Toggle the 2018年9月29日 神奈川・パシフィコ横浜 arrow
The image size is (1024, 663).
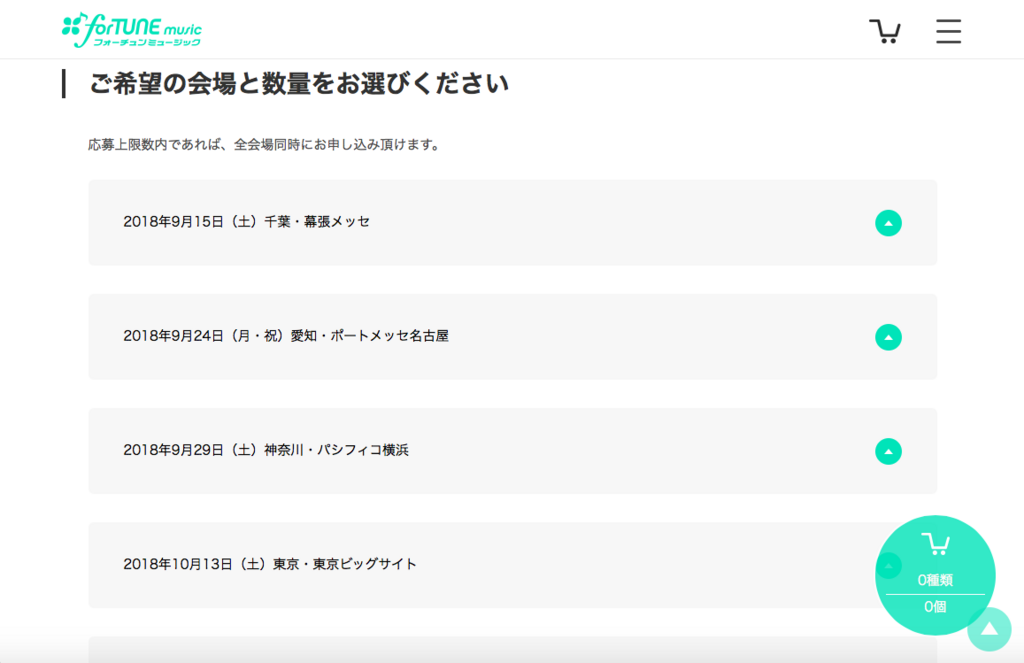pos(888,451)
